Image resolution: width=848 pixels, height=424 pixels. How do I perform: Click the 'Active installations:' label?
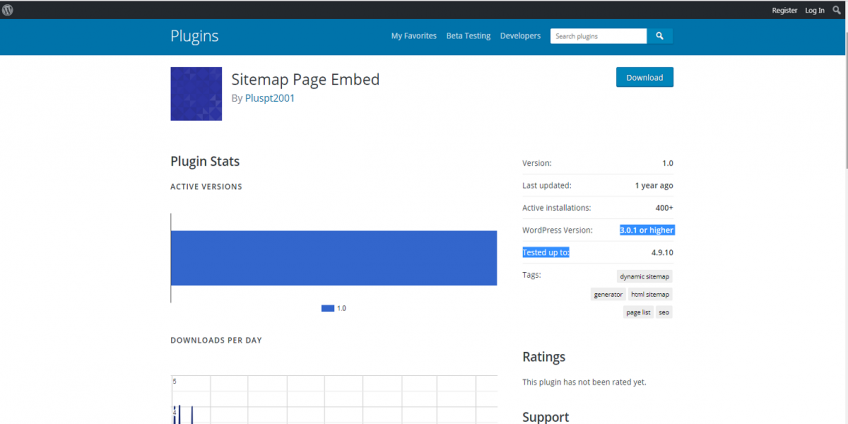point(556,208)
